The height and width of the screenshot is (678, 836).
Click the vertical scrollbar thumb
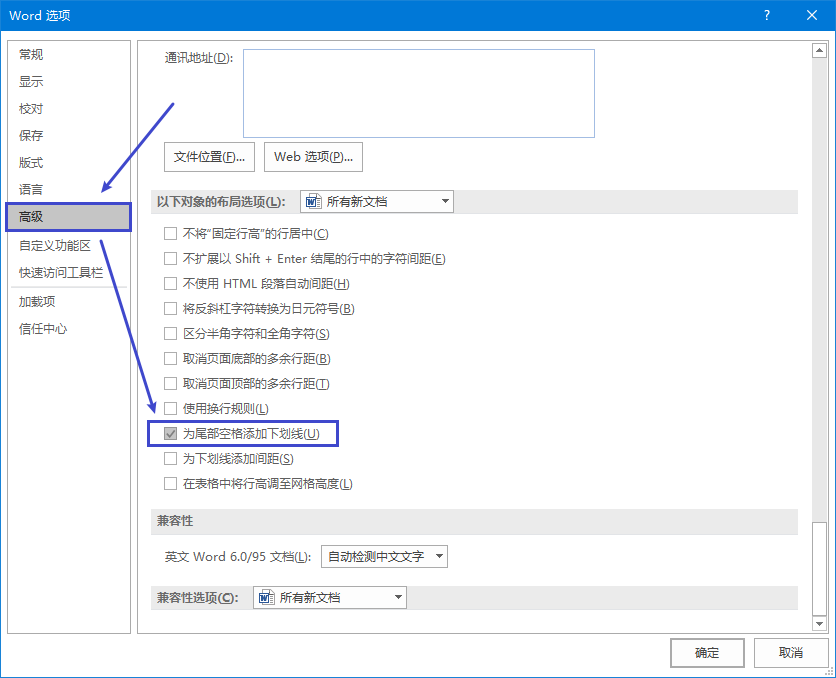[x=819, y=569]
